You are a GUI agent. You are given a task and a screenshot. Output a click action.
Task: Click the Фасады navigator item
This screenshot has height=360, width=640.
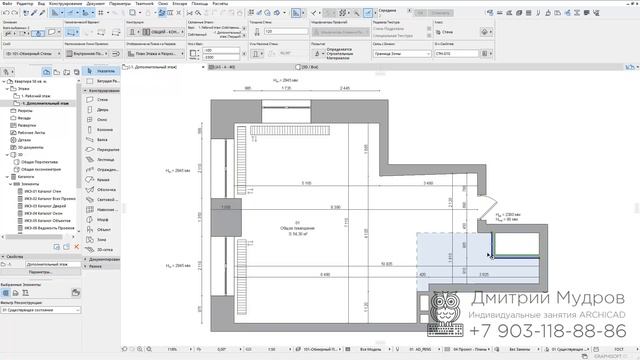pos(24,118)
